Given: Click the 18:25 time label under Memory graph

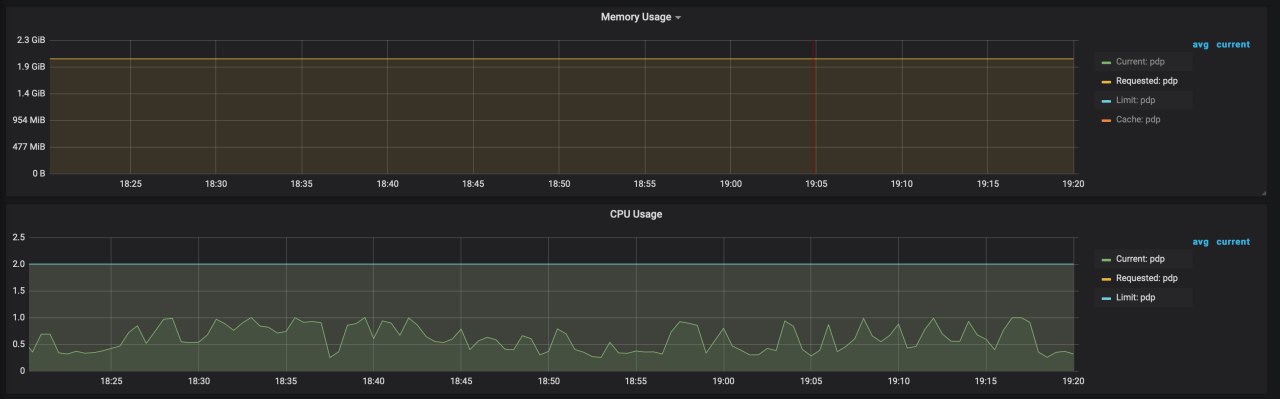Looking at the screenshot, I should click(130, 184).
